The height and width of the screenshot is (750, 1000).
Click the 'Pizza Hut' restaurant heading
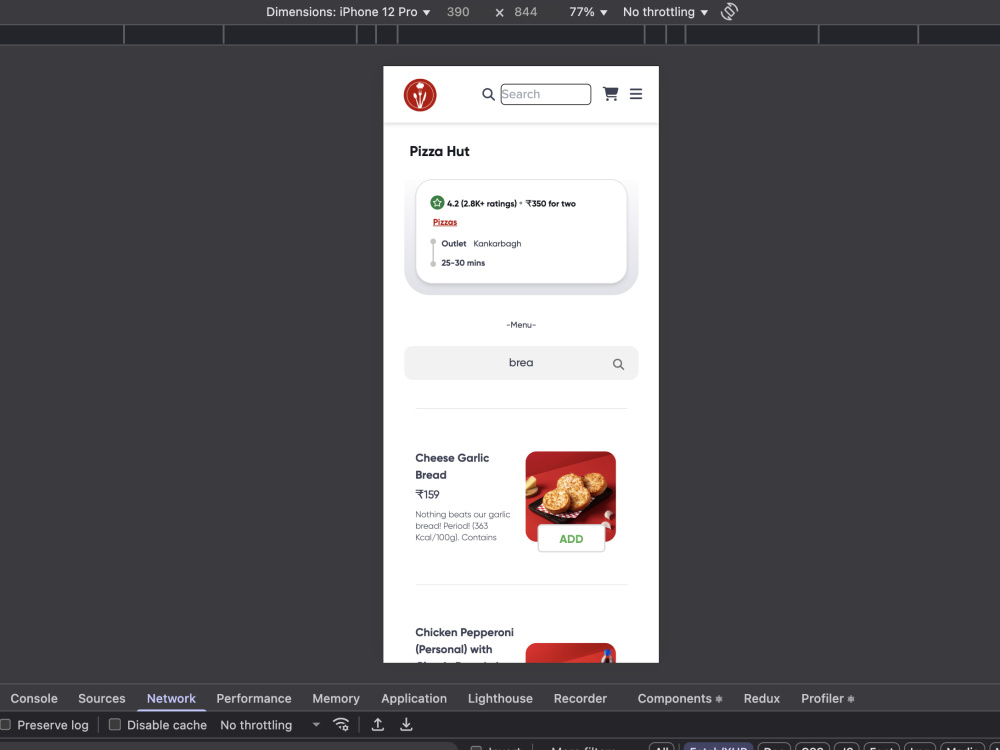click(x=439, y=151)
